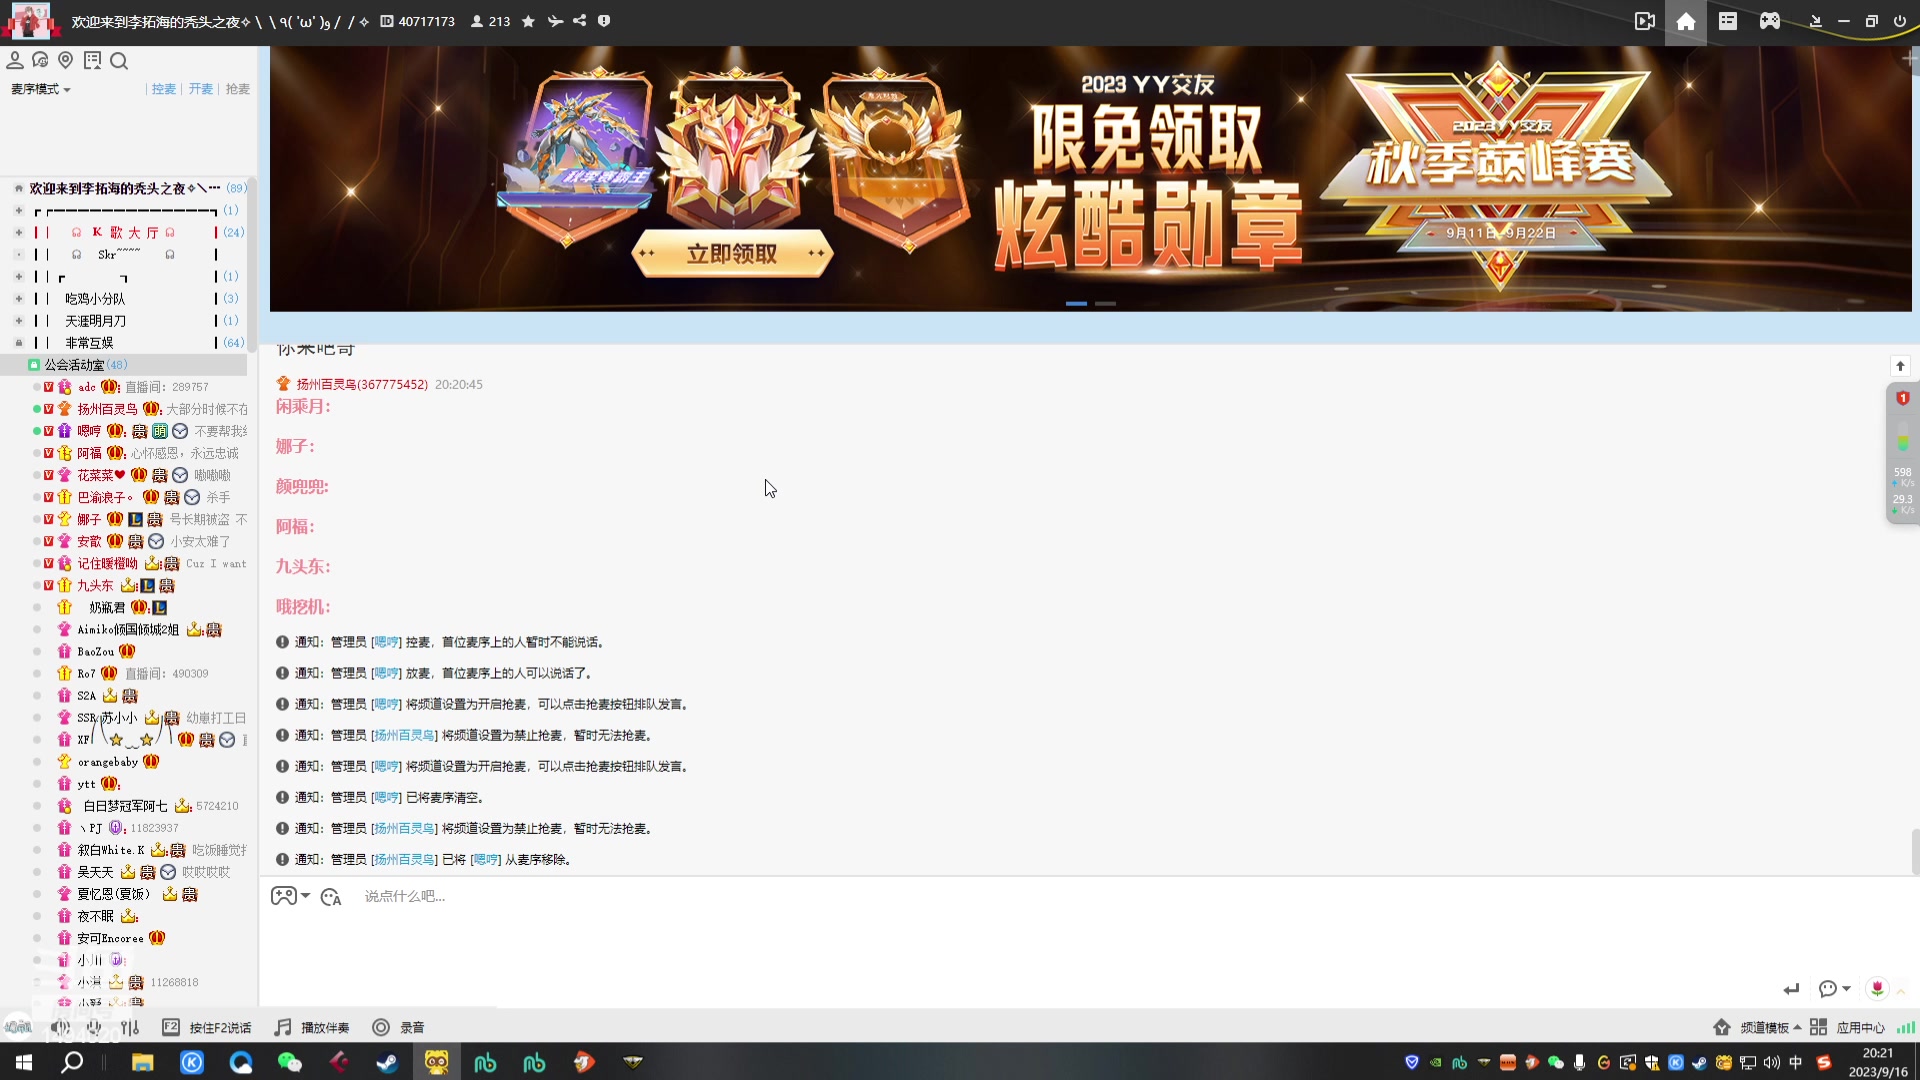
Task: Click Windows Start button
Action: [24, 1062]
